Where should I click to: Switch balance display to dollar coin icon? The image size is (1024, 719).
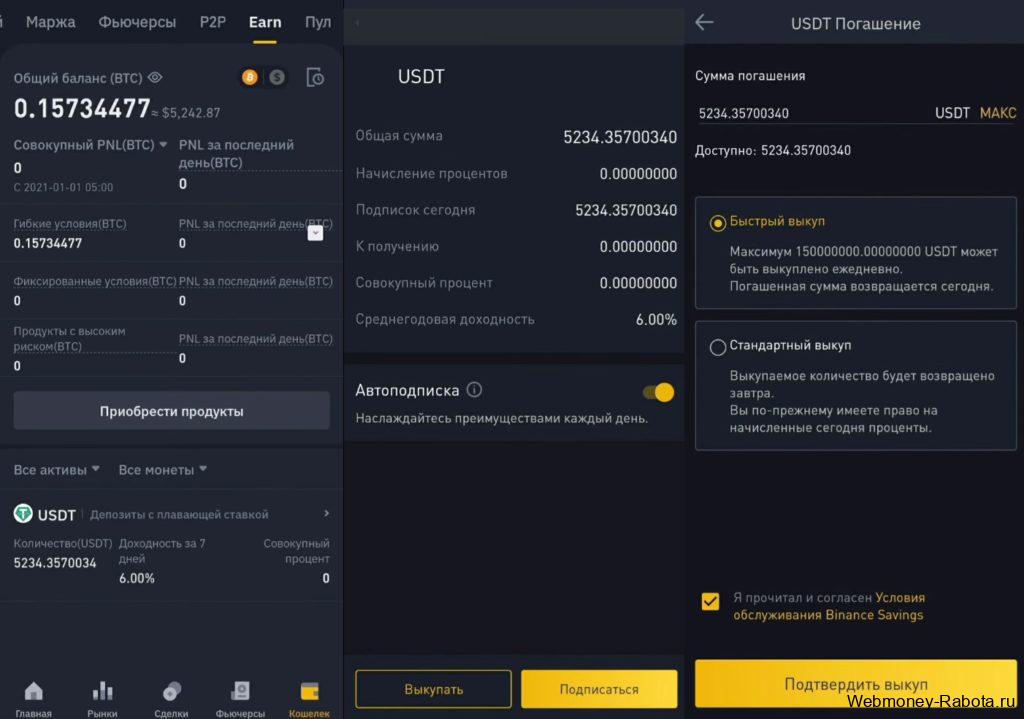pyautogui.click(x=277, y=78)
